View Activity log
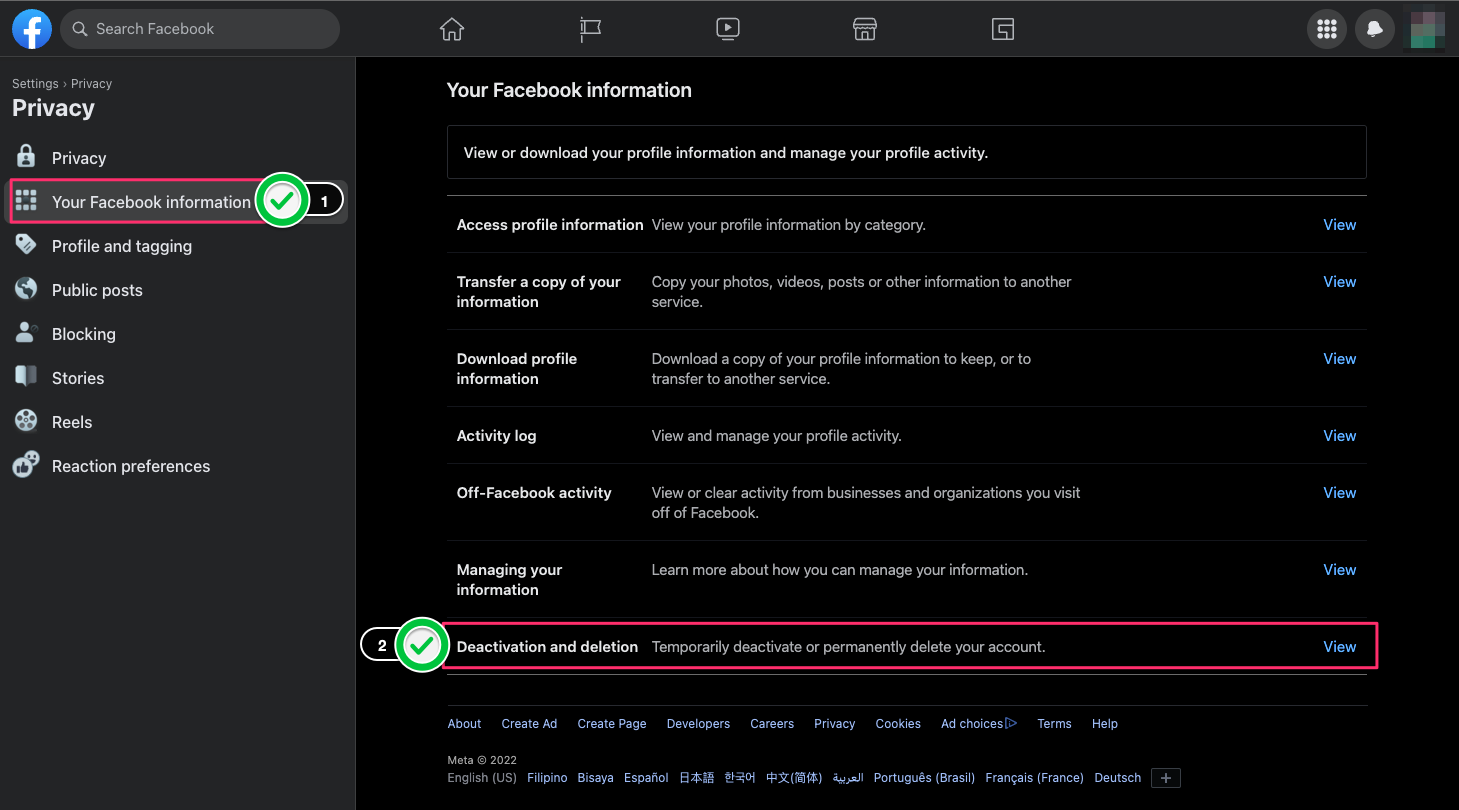 coord(1339,436)
